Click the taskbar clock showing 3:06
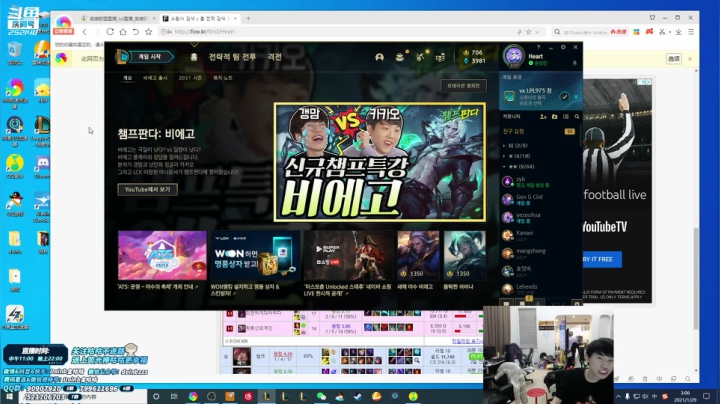Viewport: 720px width, 404px height. coord(685,396)
